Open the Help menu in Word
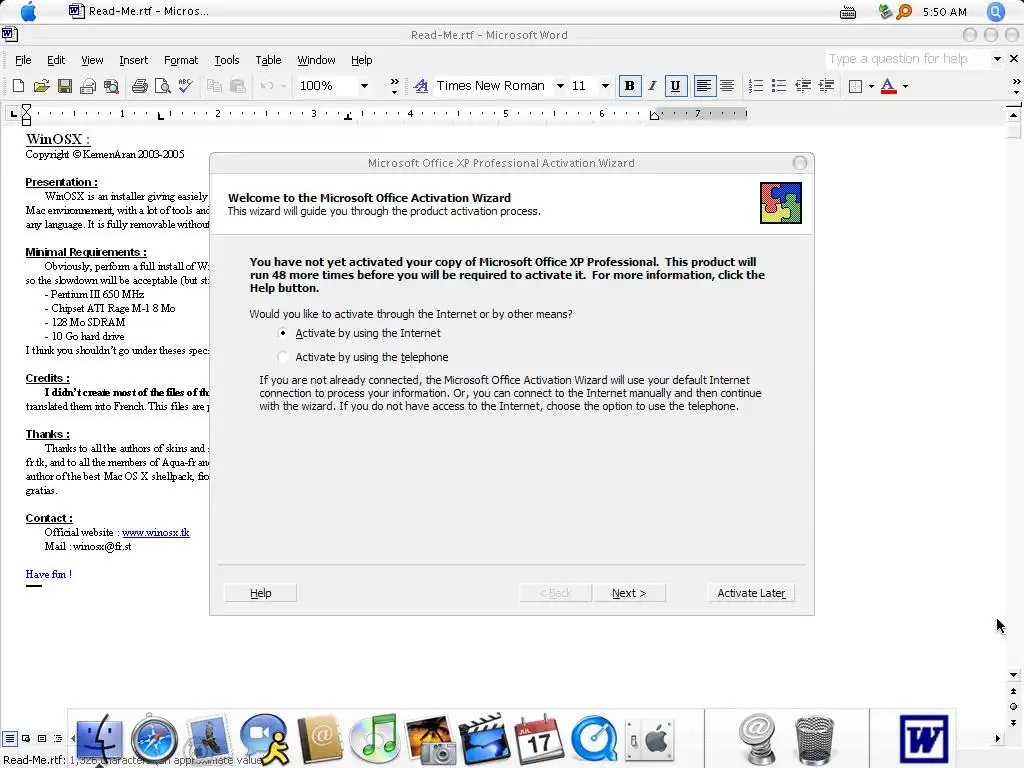 (x=361, y=60)
